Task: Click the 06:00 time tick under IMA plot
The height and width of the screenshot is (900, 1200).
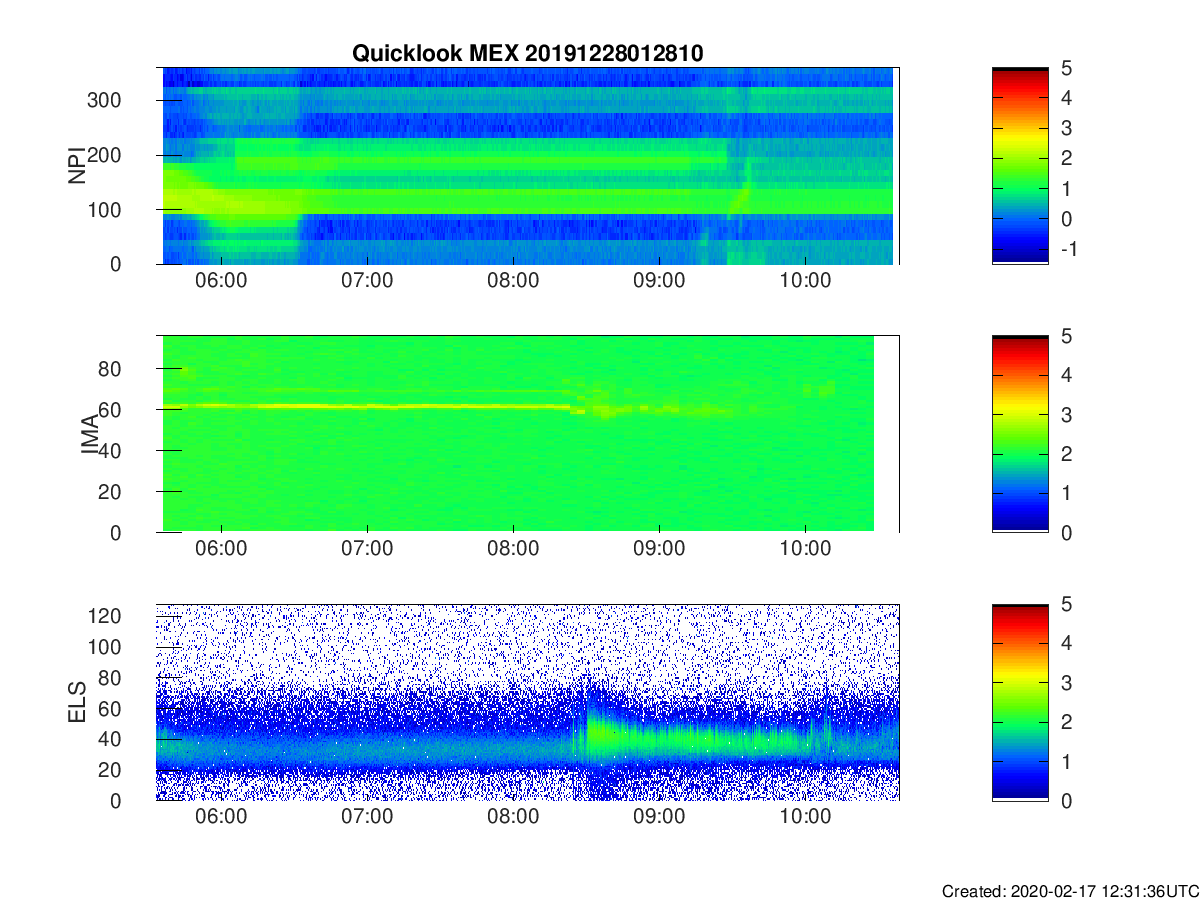Action: click(221, 548)
